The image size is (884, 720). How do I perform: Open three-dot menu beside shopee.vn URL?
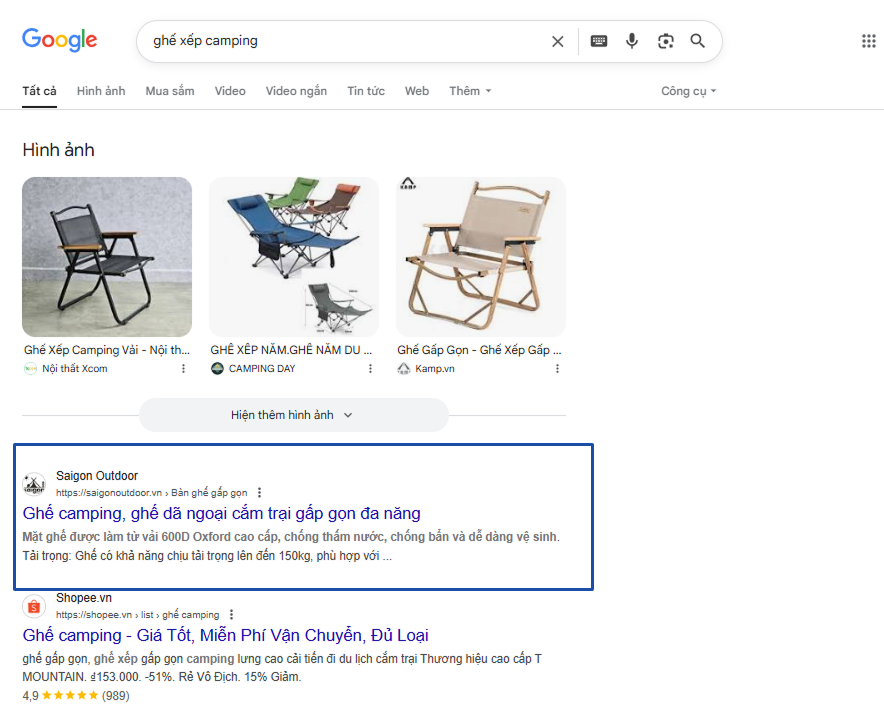point(231,614)
